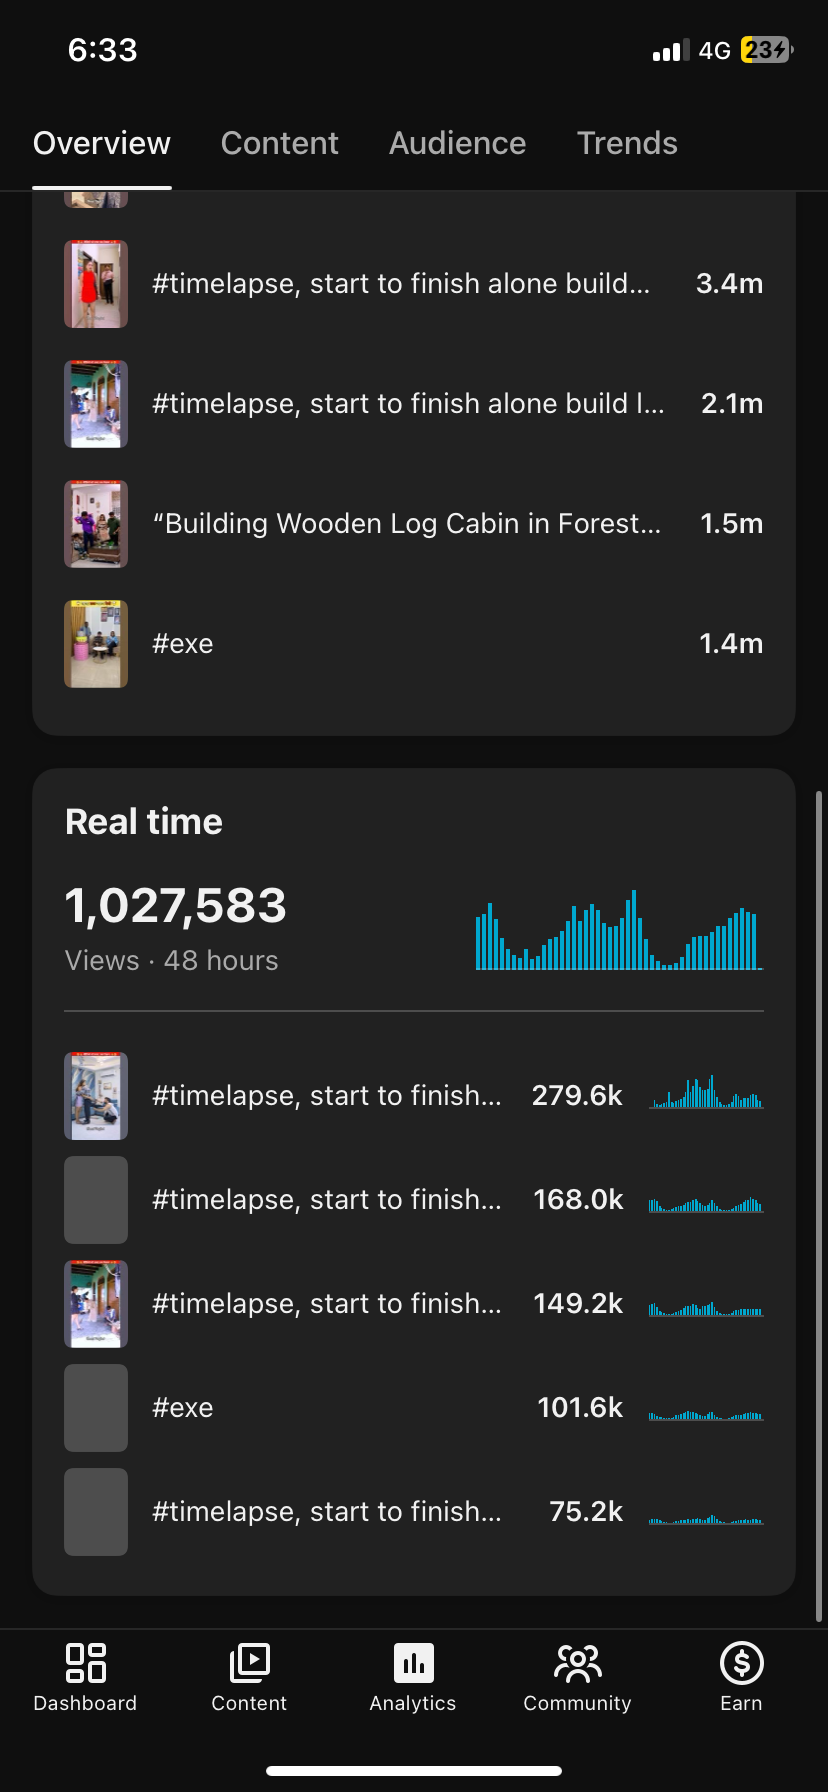This screenshot has height=1792, width=828.
Task: Open the 3.4m views timelapse video
Action: tap(400, 284)
